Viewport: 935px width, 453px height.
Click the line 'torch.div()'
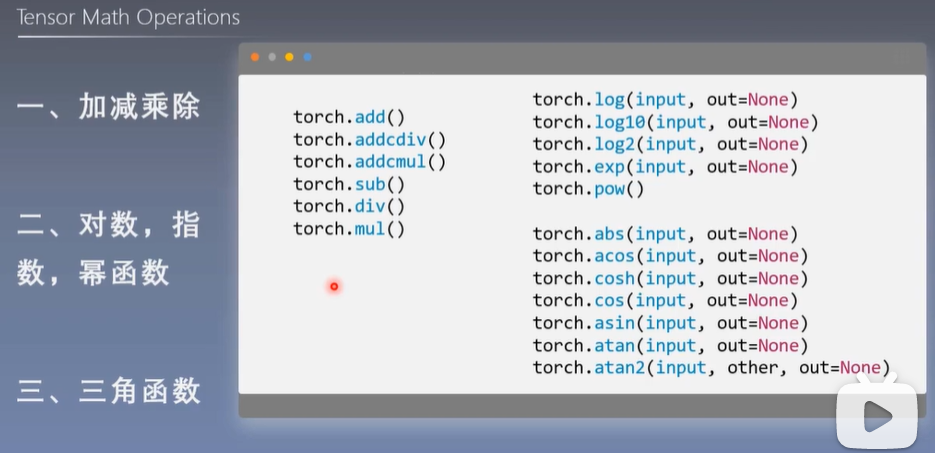point(349,206)
